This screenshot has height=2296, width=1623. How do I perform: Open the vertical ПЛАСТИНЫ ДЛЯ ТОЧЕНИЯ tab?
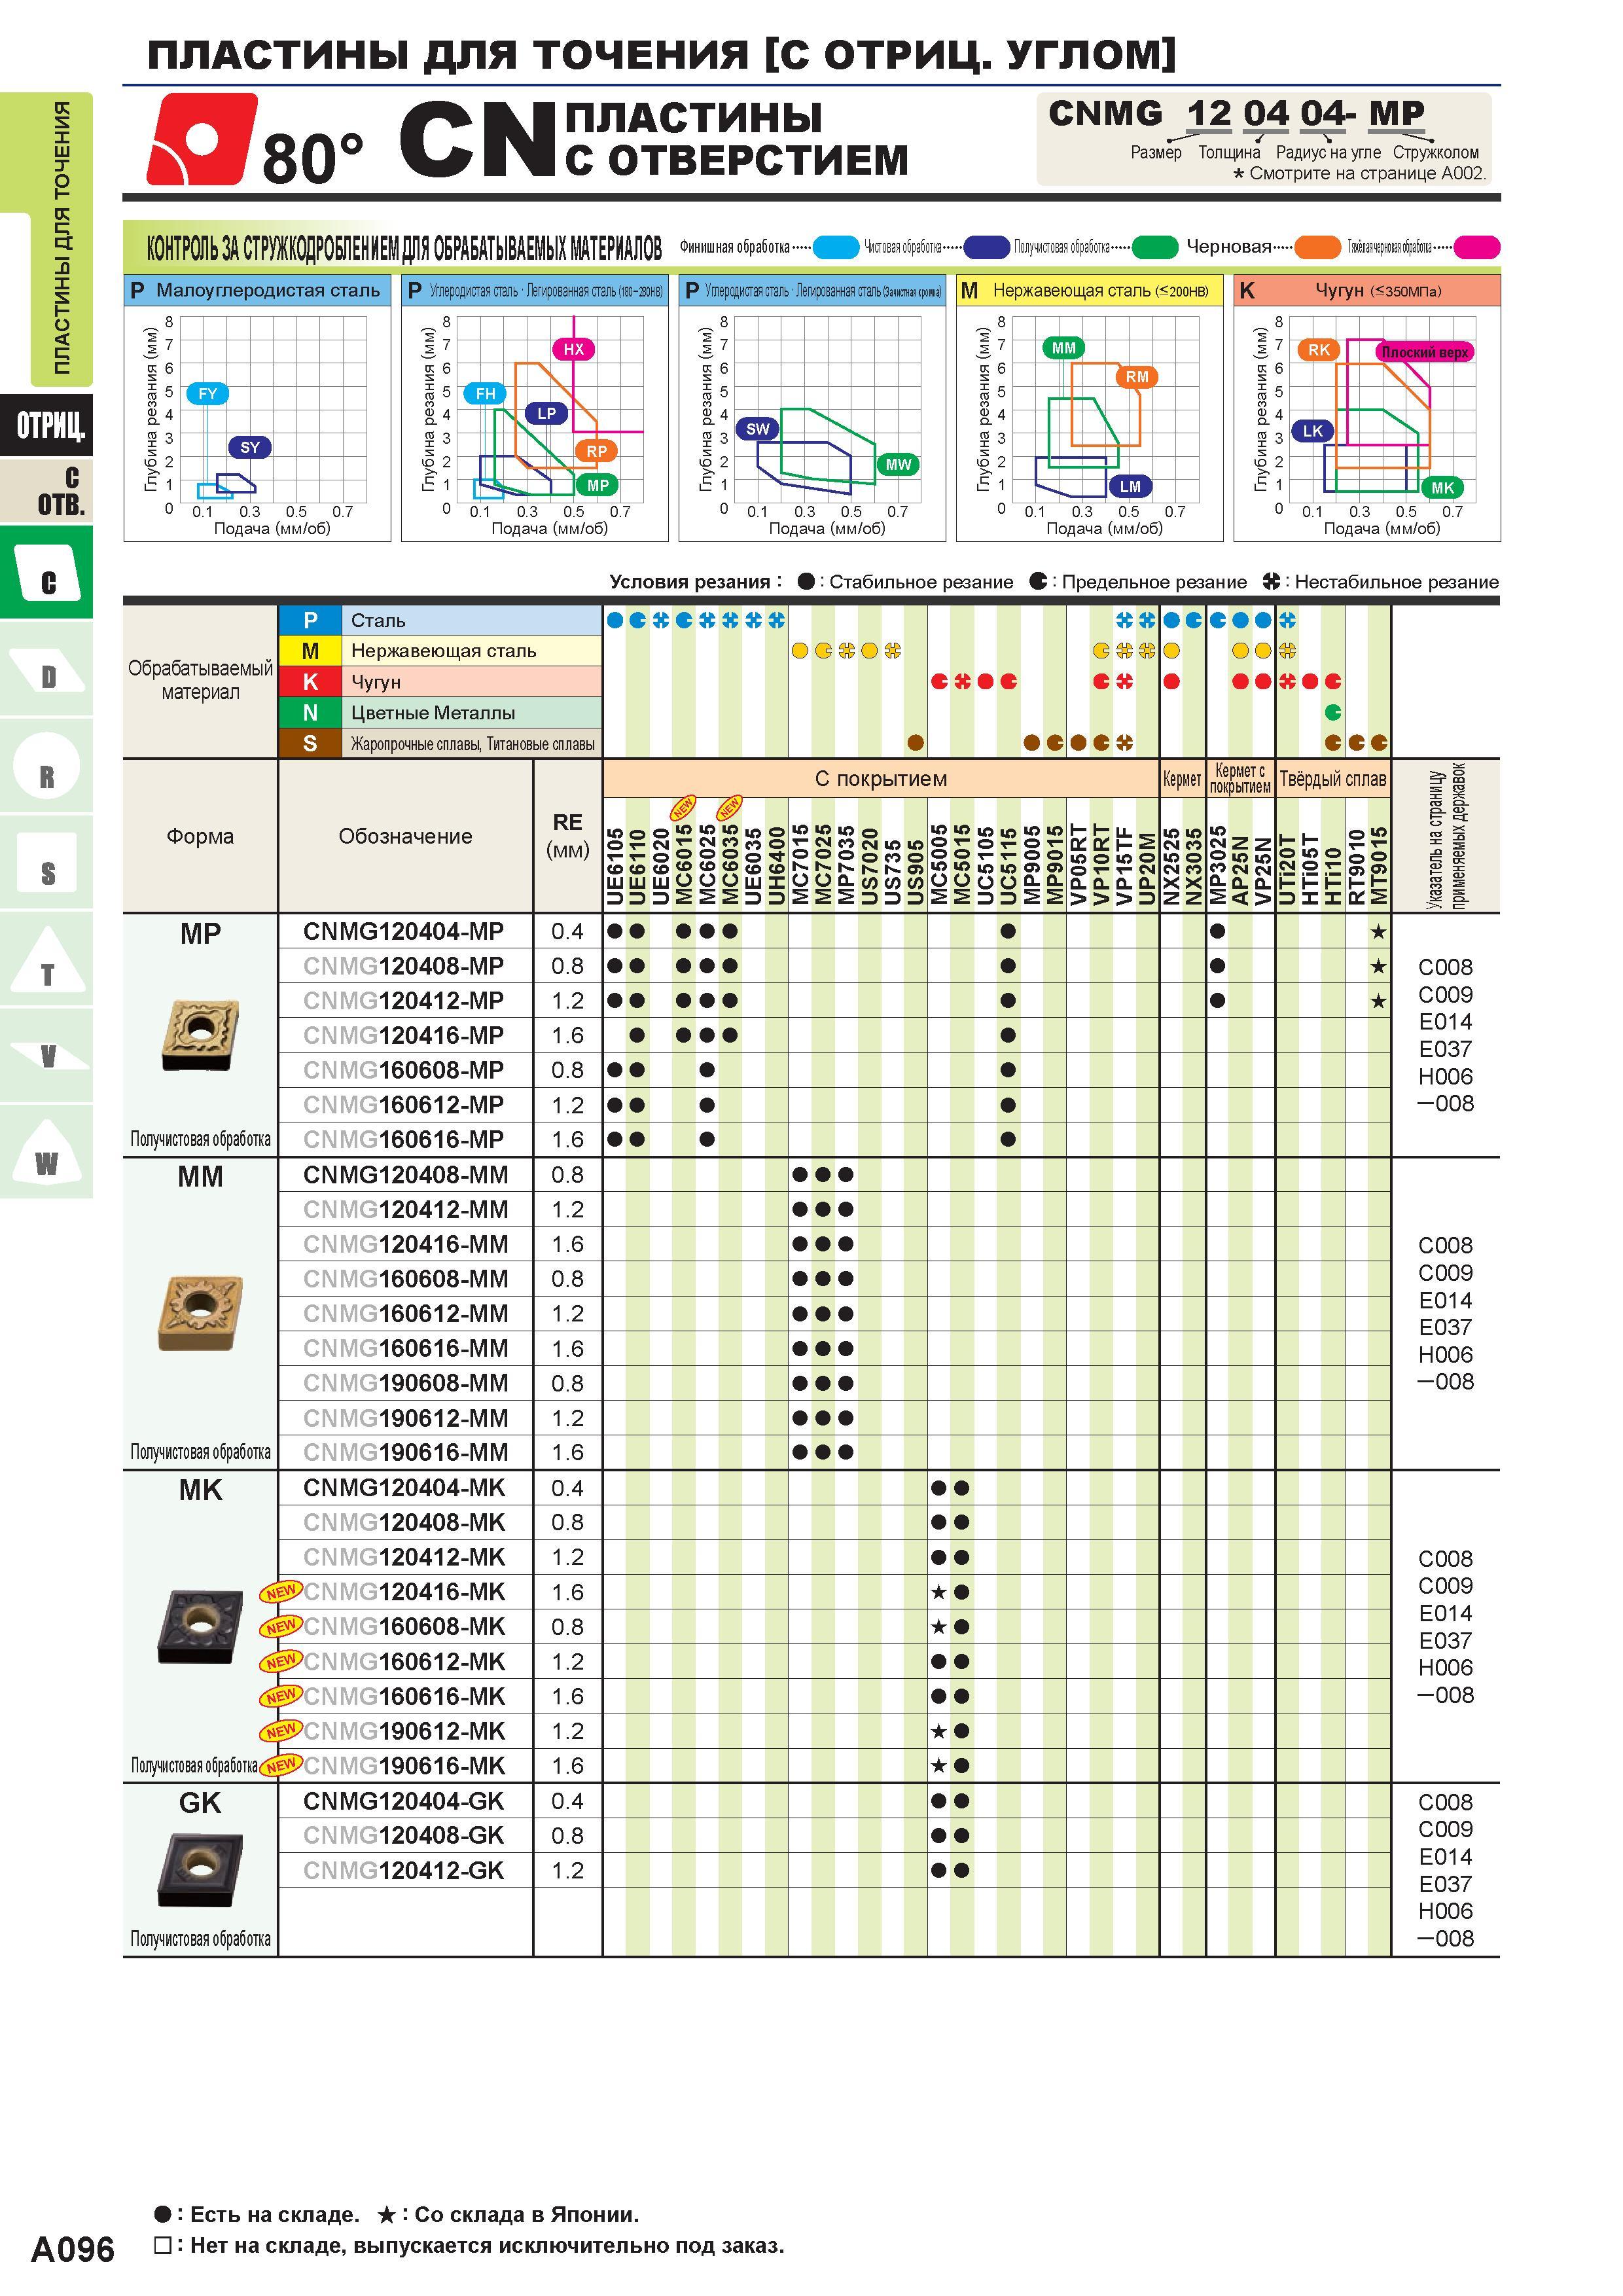(61, 238)
